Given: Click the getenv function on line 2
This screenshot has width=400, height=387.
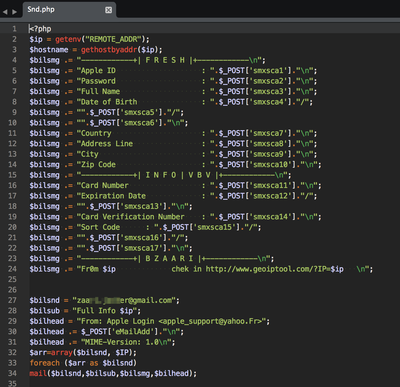Looking at the screenshot, I should click(x=68, y=39).
